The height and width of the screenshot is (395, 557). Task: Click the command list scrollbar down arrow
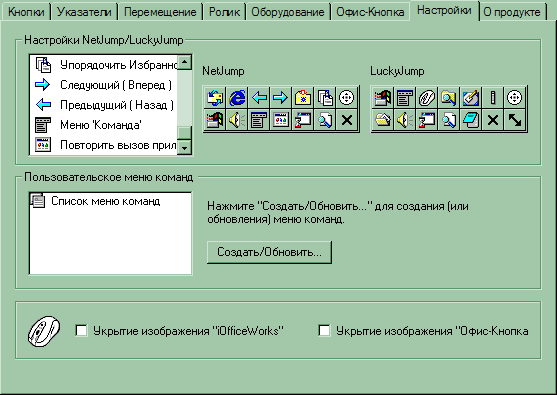click(184, 147)
